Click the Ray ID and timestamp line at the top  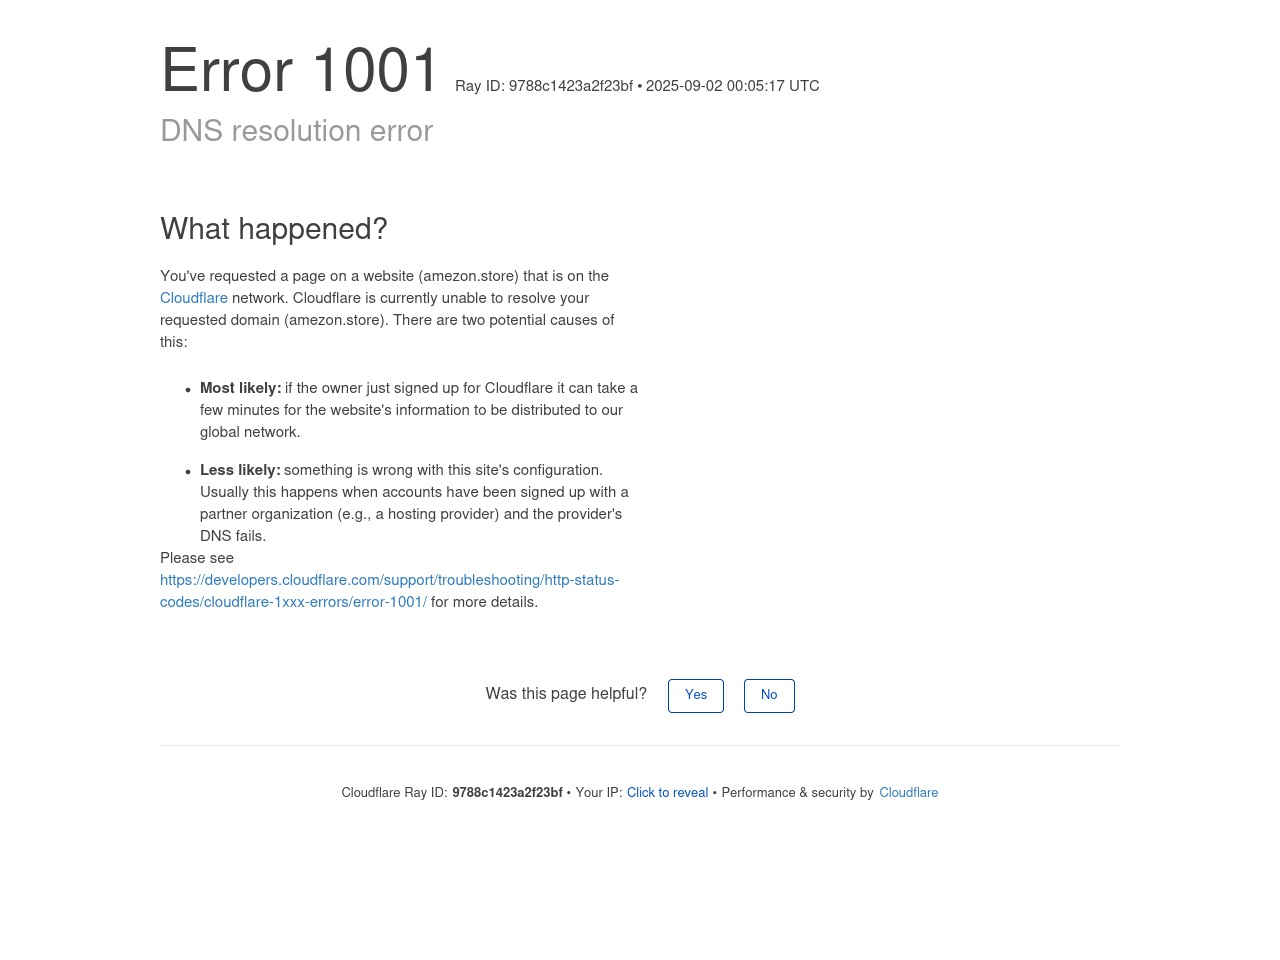point(637,87)
